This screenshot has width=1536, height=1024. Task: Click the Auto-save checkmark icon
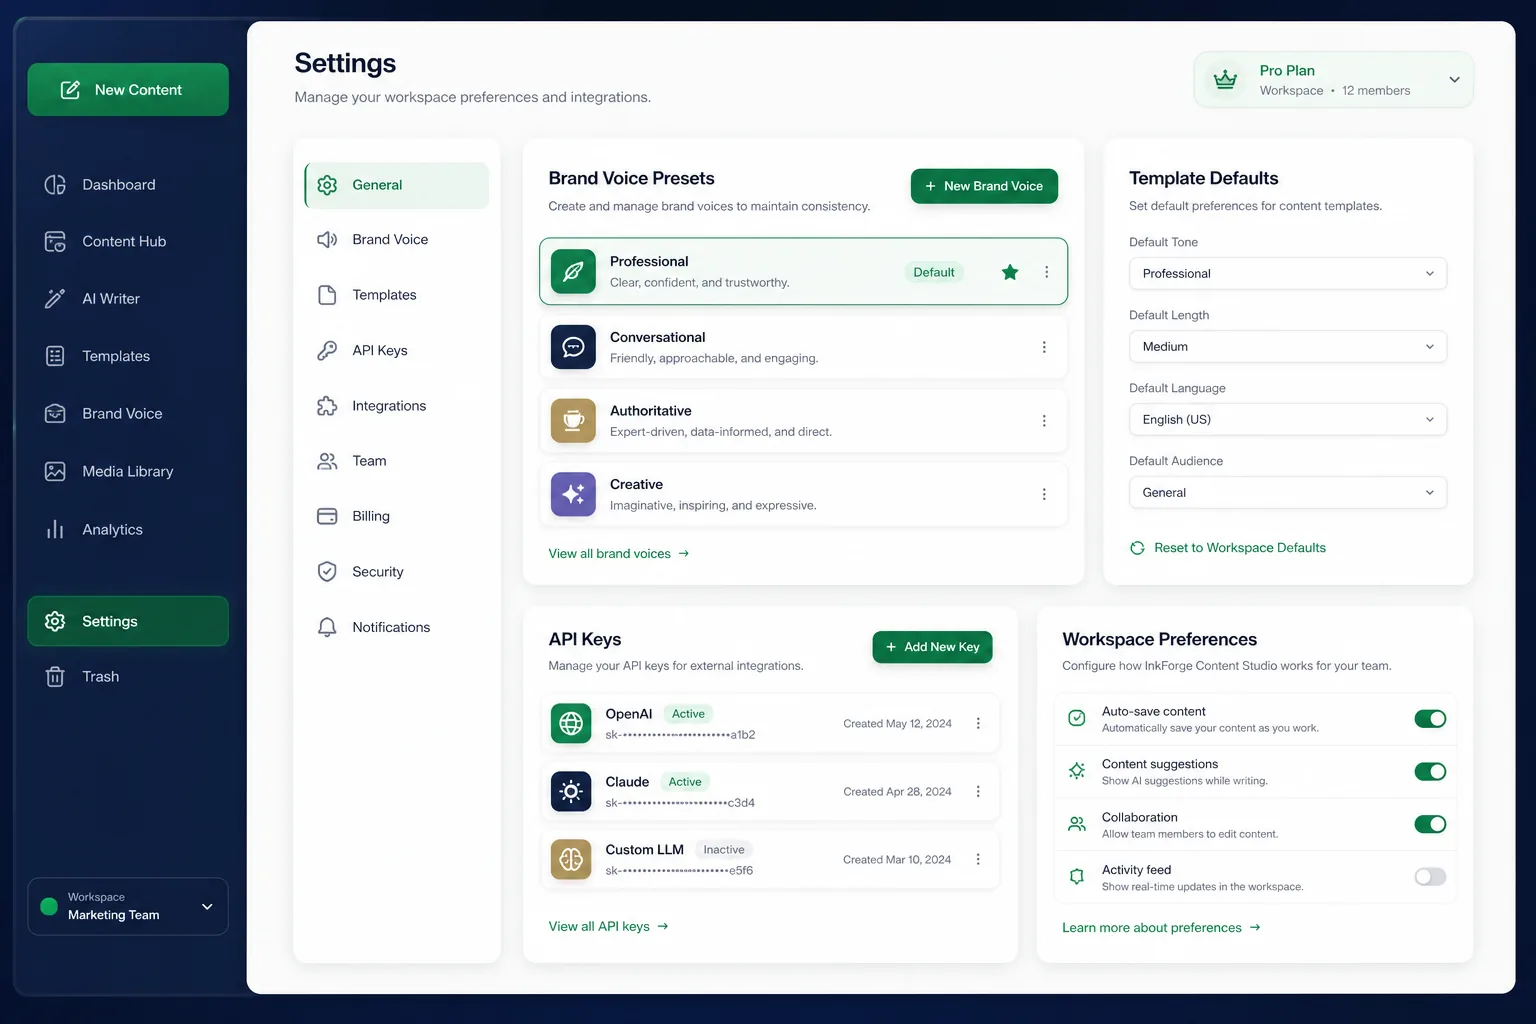[x=1077, y=718]
